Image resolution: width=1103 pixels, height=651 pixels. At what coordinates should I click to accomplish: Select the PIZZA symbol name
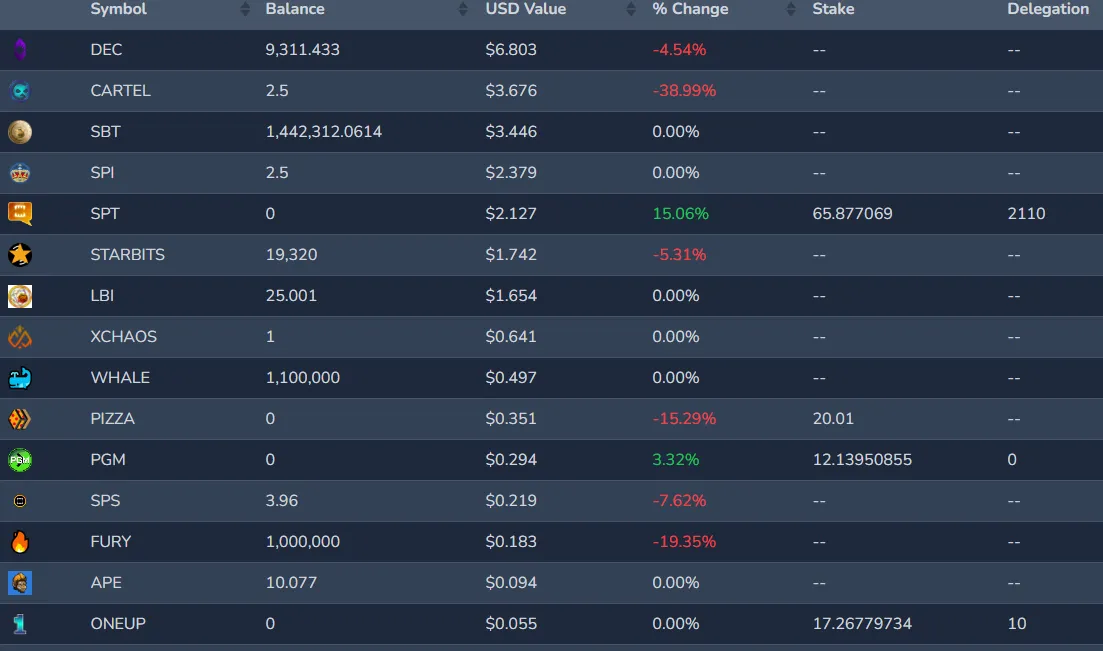coord(113,419)
